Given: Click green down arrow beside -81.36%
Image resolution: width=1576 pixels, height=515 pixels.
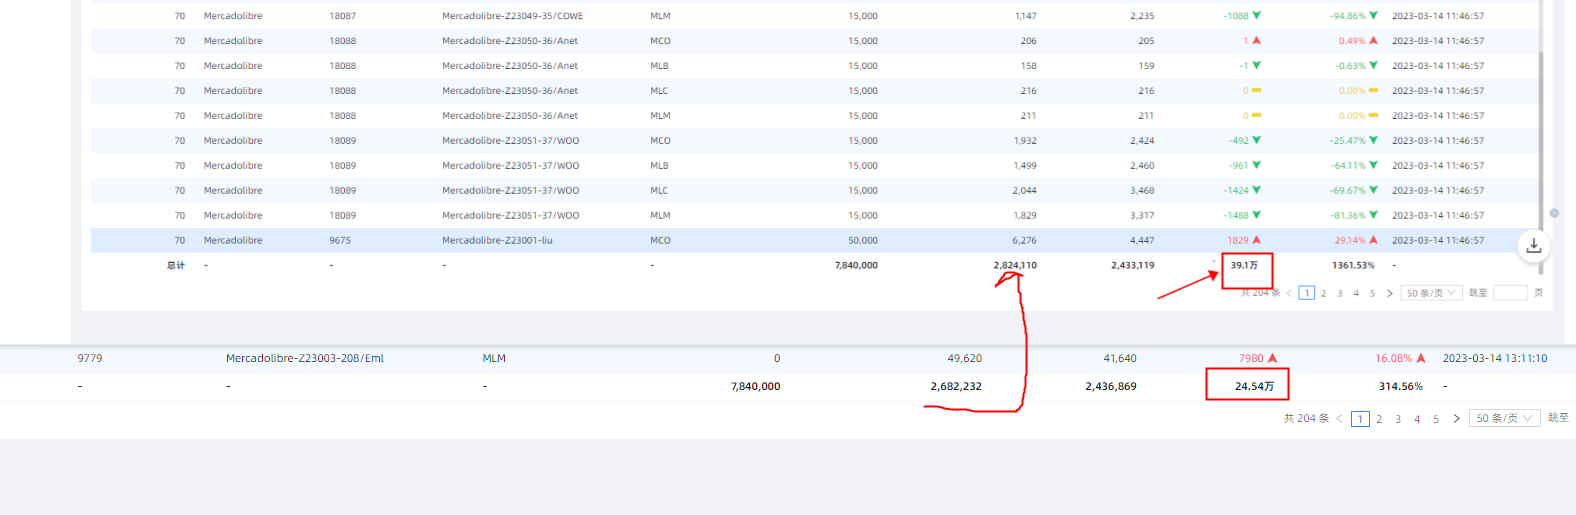Looking at the screenshot, I should (1374, 216).
